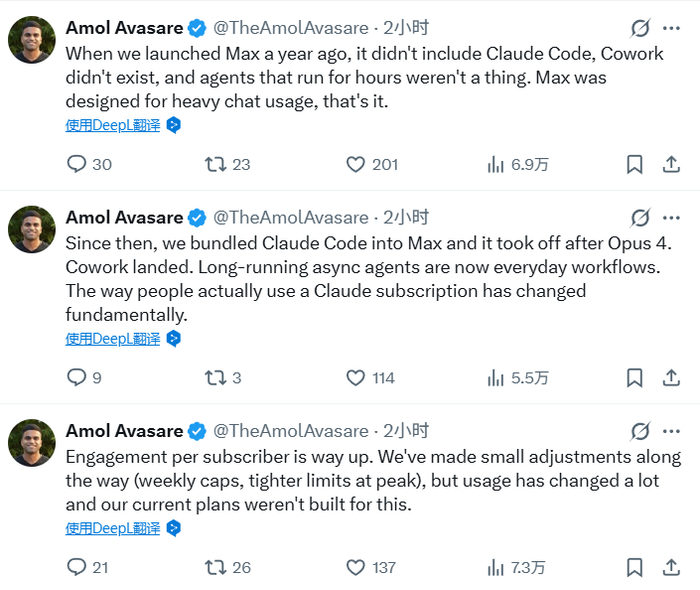
Task: Reply to the tweet with 9 replies
Action: pos(77,377)
